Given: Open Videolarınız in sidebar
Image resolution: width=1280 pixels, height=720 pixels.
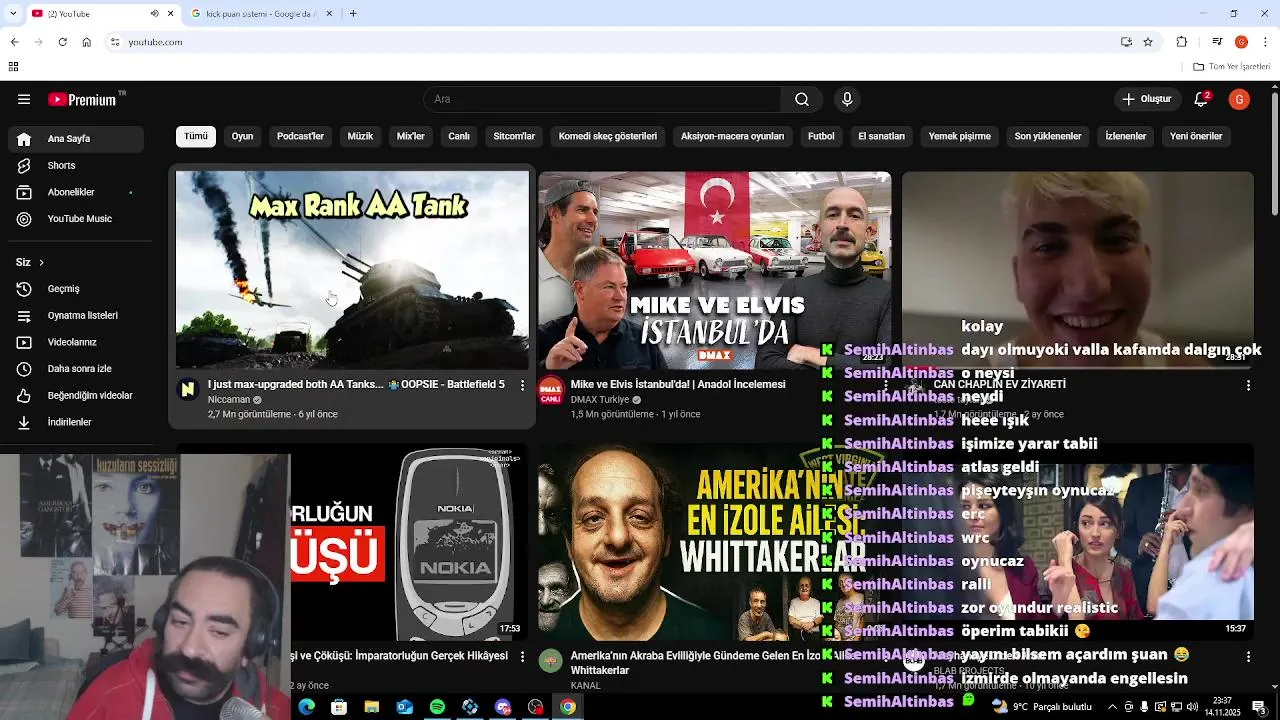Looking at the screenshot, I should pyautogui.click(x=76, y=342).
